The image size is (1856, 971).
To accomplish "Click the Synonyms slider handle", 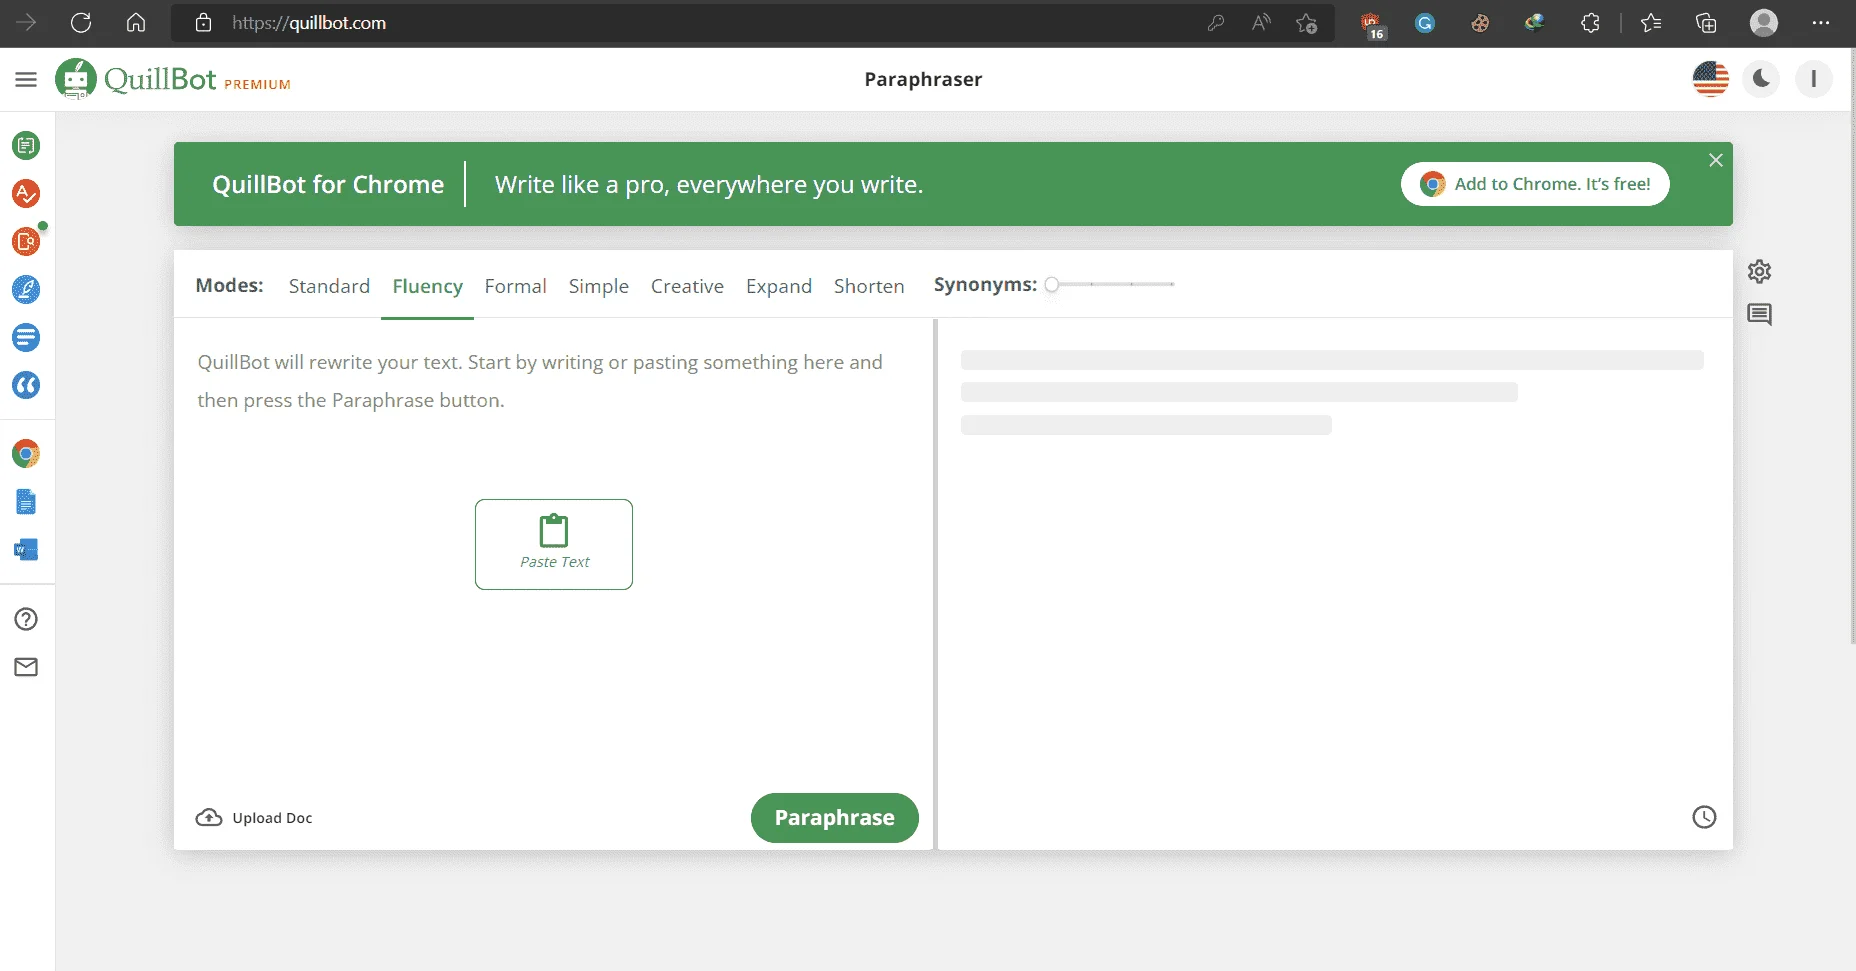I will pyautogui.click(x=1052, y=285).
